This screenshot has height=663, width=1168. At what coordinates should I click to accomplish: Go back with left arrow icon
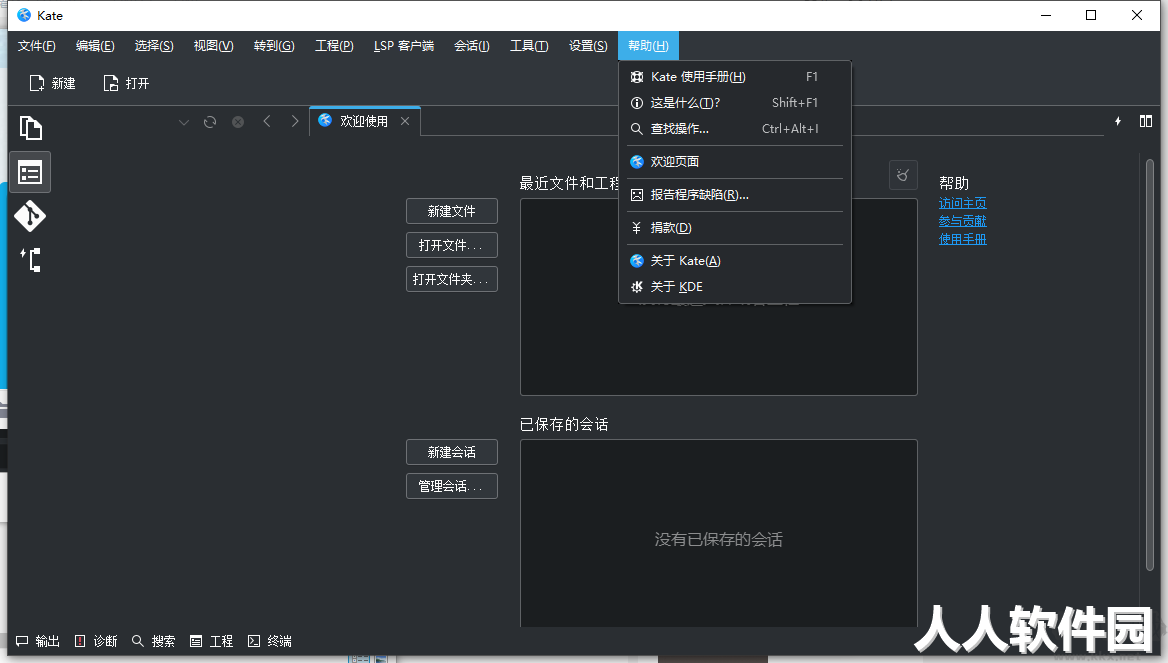click(267, 121)
